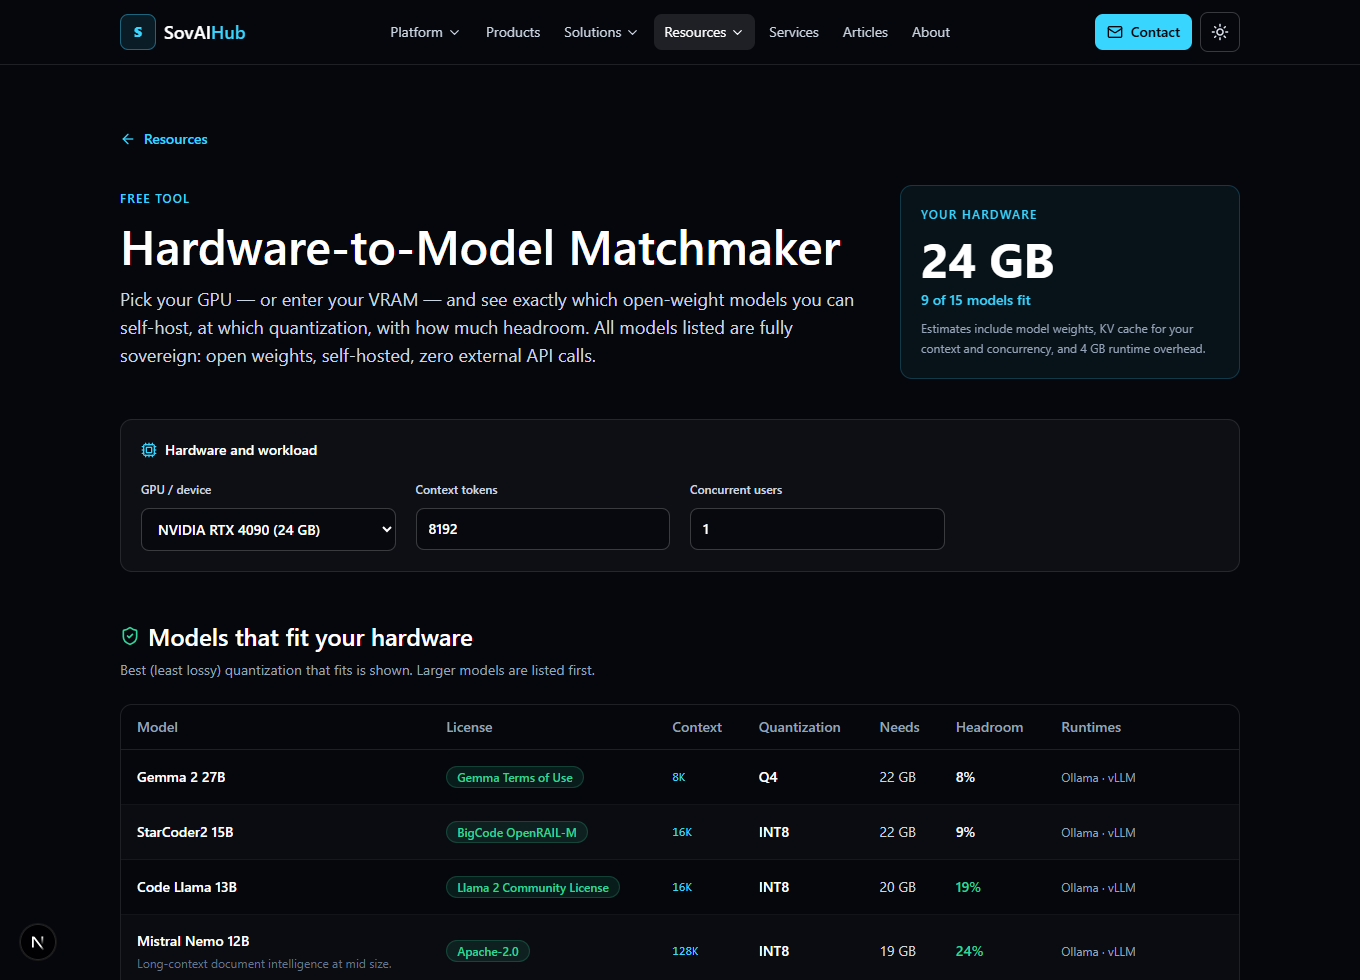The width and height of the screenshot is (1360, 980).
Task: Click the Apache-2.0 license badge
Action: click(488, 951)
